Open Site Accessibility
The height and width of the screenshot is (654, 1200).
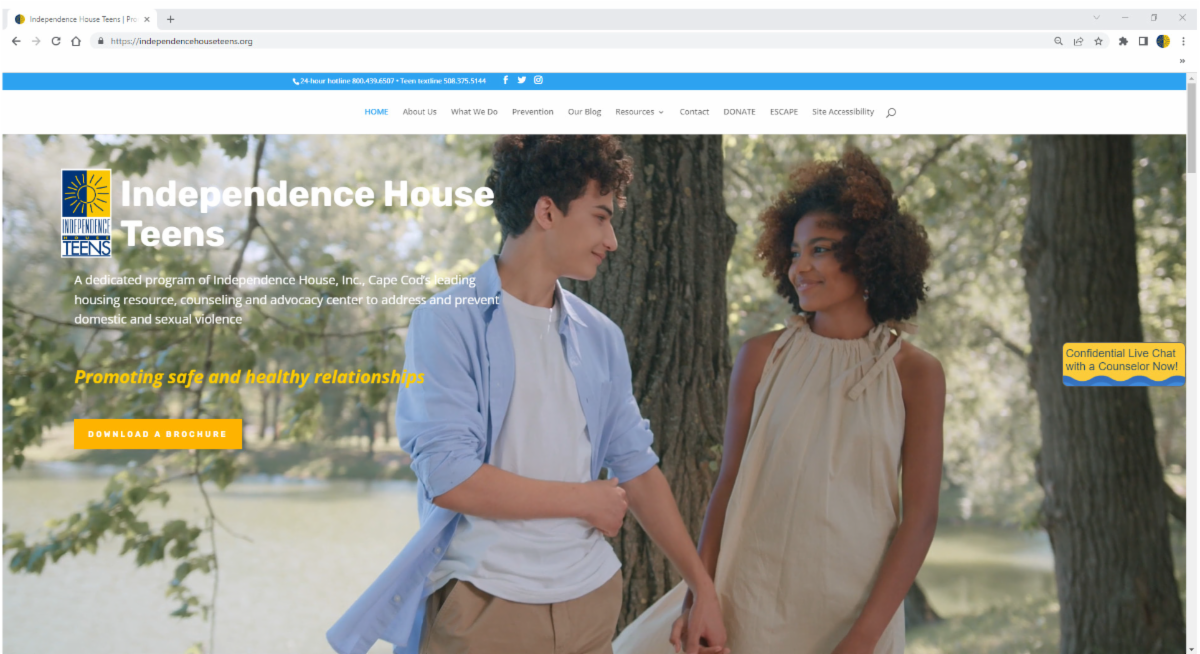click(843, 112)
